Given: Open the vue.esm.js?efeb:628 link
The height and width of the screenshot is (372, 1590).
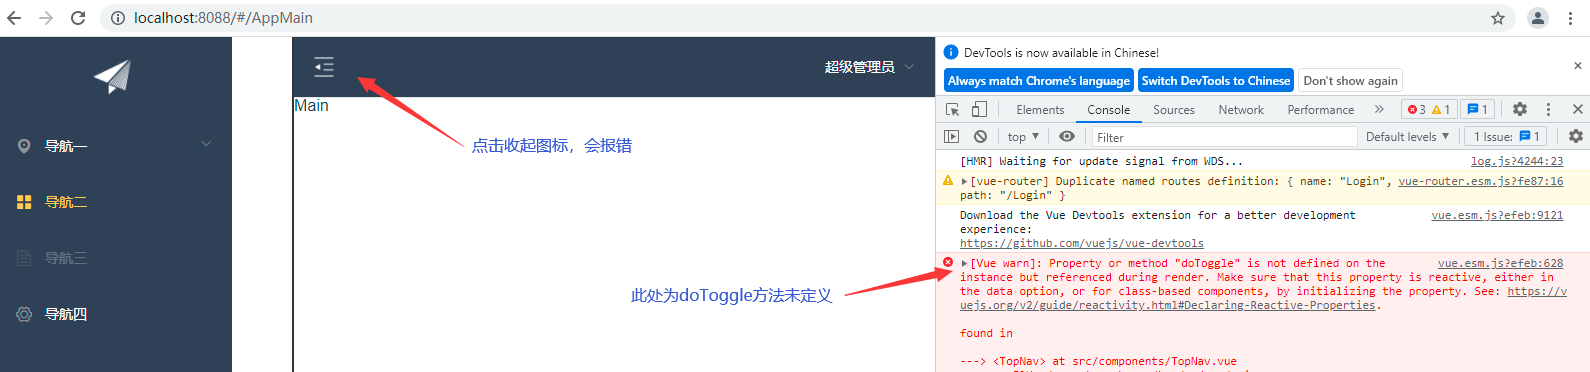Looking at the screenshot, I should tap(1500, 263).
